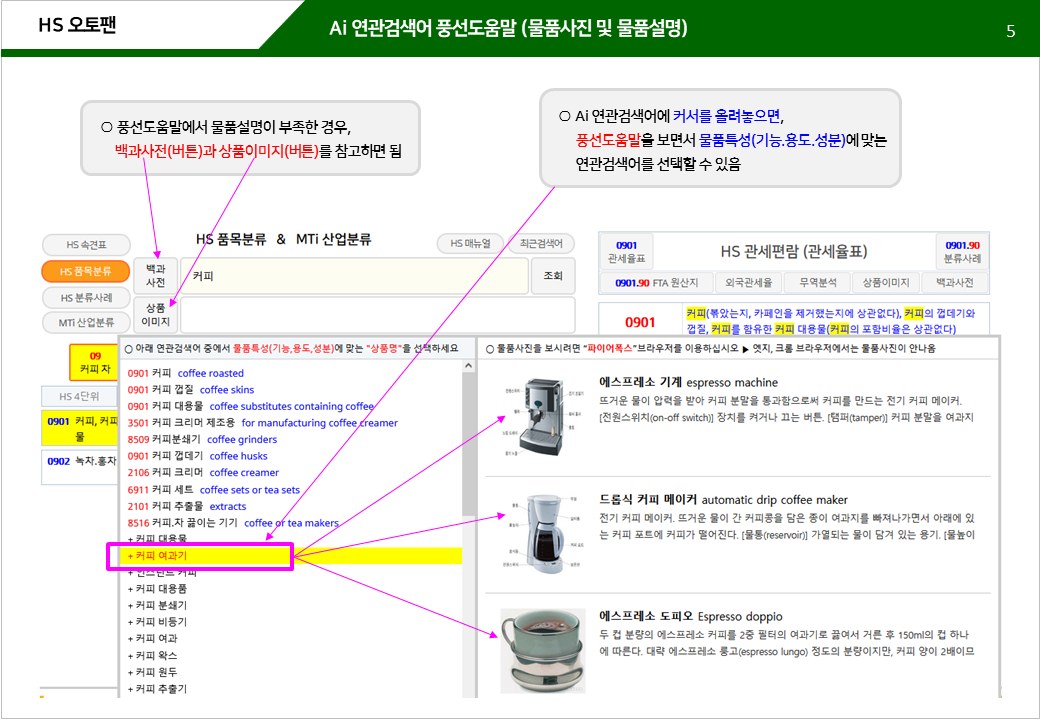
Task: Open the 상품이미지 tab in 관세율표 panel
Action: click(x=885, y=282)
